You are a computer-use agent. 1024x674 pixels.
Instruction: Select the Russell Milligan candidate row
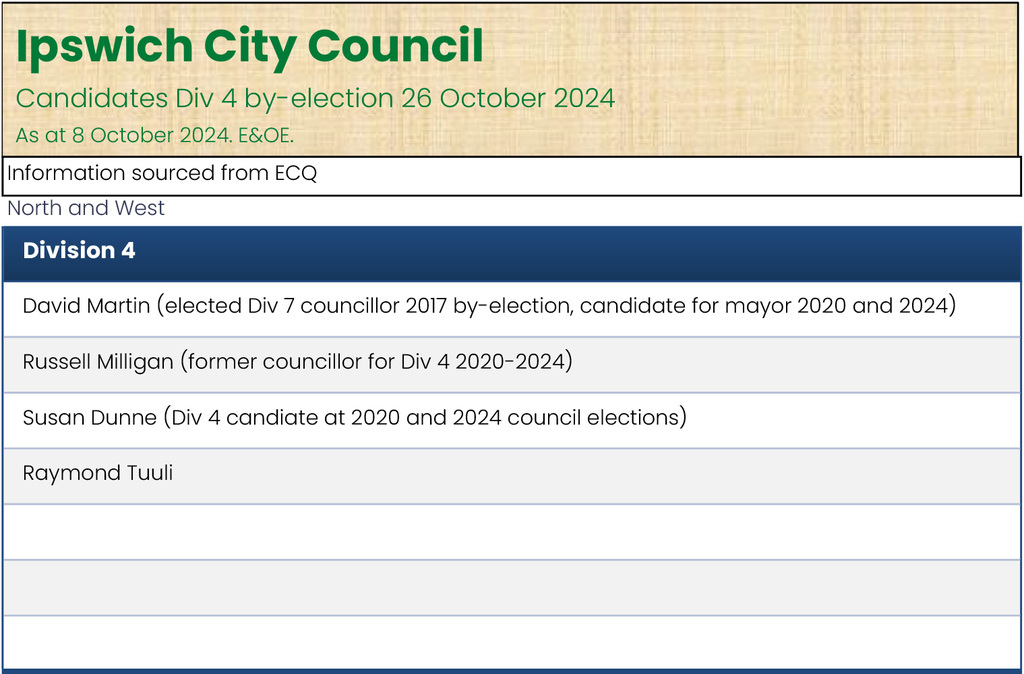(510, 362)
